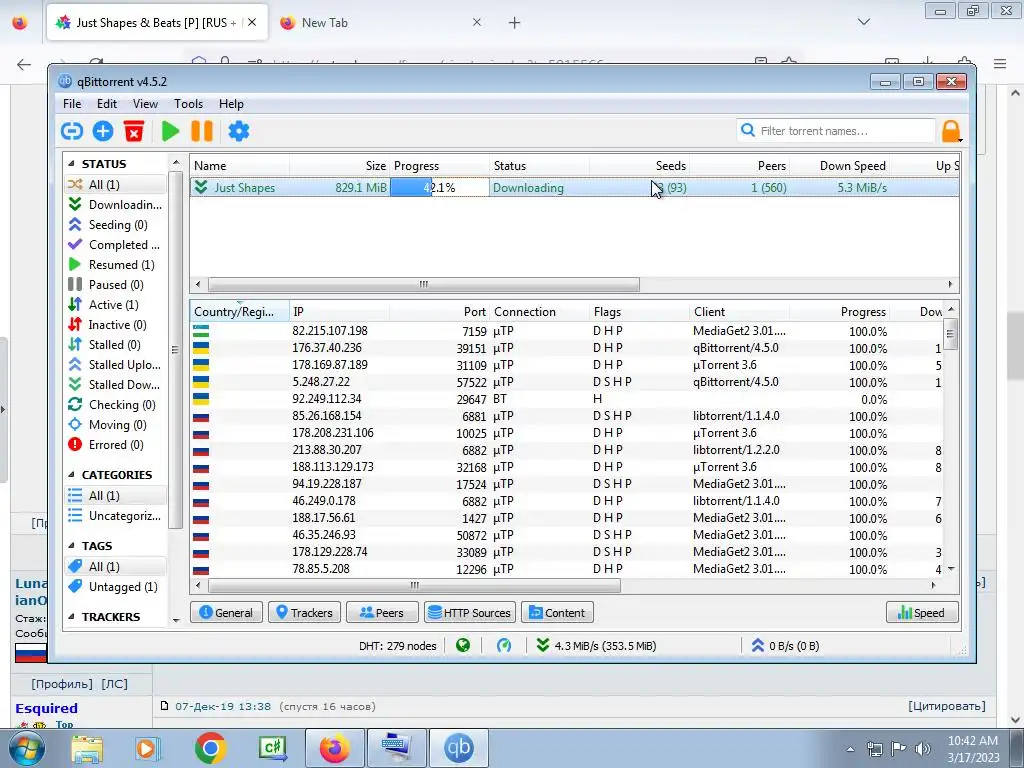Sort peers by Flags column header
This screenshot has height=768, width=1024.
tap(639, 312)
